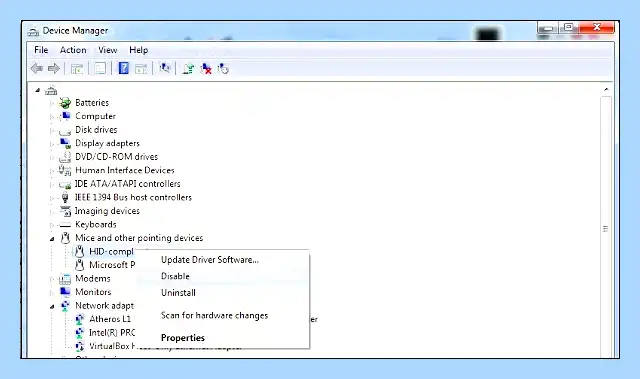This screenshot has width=640, height=379.
Task: Click the Back arrow toolbar icon
Action: (37, 69)
